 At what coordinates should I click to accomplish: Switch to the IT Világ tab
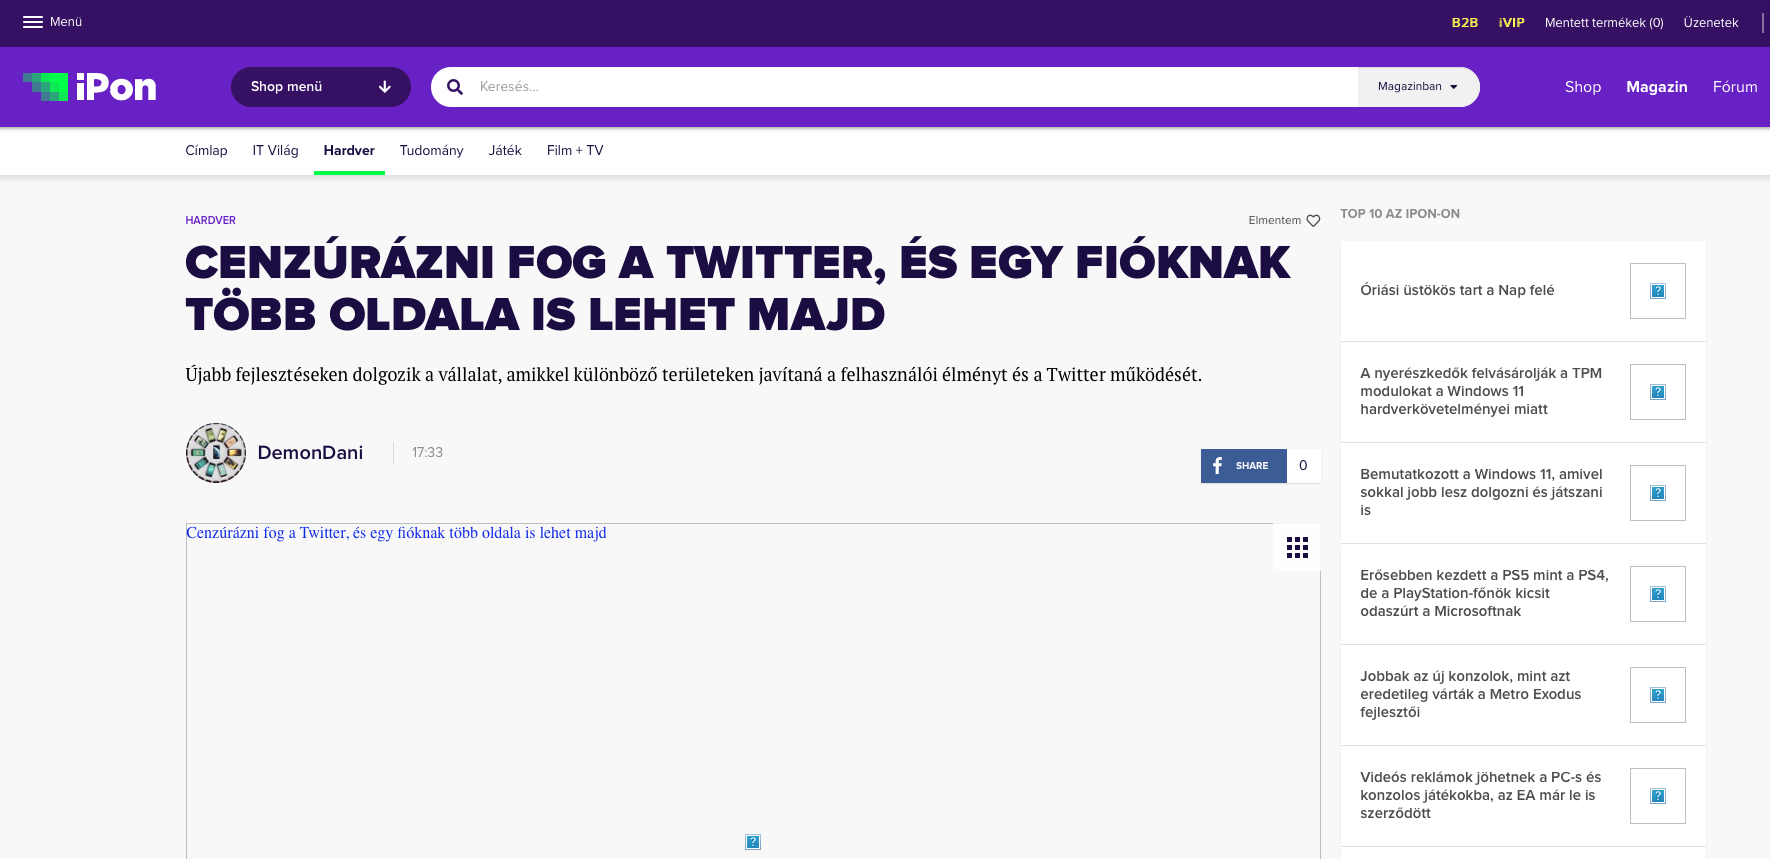pos(275,151)
